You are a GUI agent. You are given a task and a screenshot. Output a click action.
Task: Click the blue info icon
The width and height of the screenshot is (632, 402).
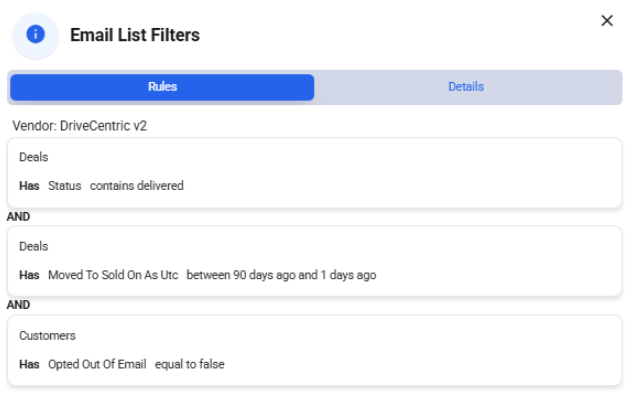[35, 34]
